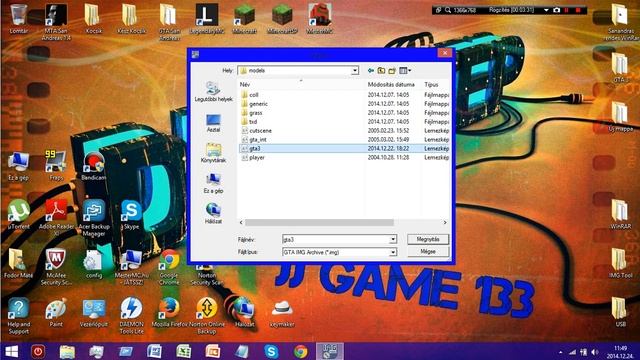The width and height of the screenshot is (640, 360).
Task: Select the Google Chrome desktop shortcut
Action: [169, 266]
